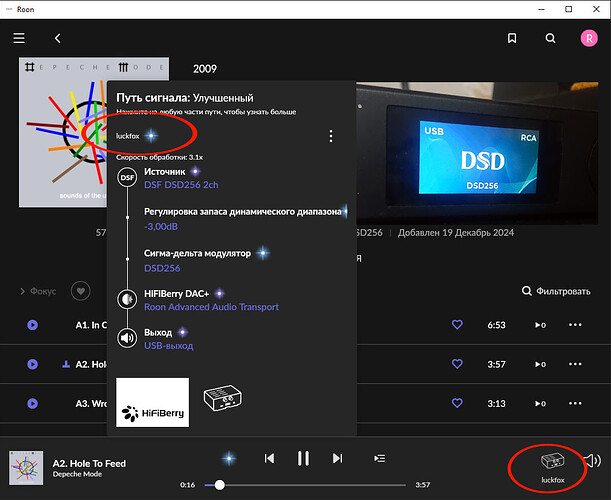Viewport: 611px width, 500px height.
Task: Click the DSD256 sigma-delta modulator value
Action: (x=162, y=268)
